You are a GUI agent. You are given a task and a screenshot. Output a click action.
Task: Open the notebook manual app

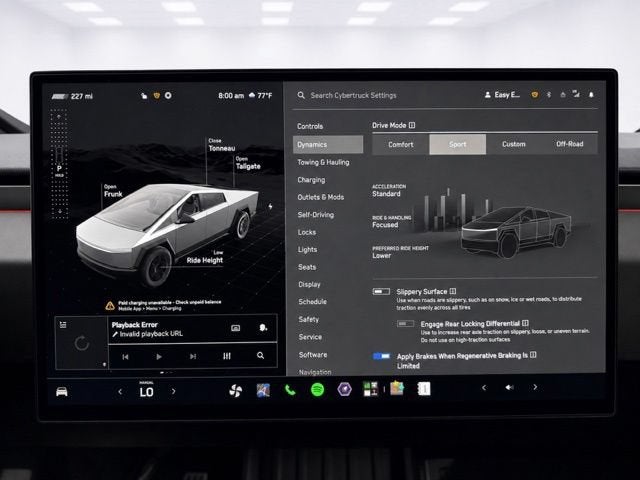pos(424,389)
